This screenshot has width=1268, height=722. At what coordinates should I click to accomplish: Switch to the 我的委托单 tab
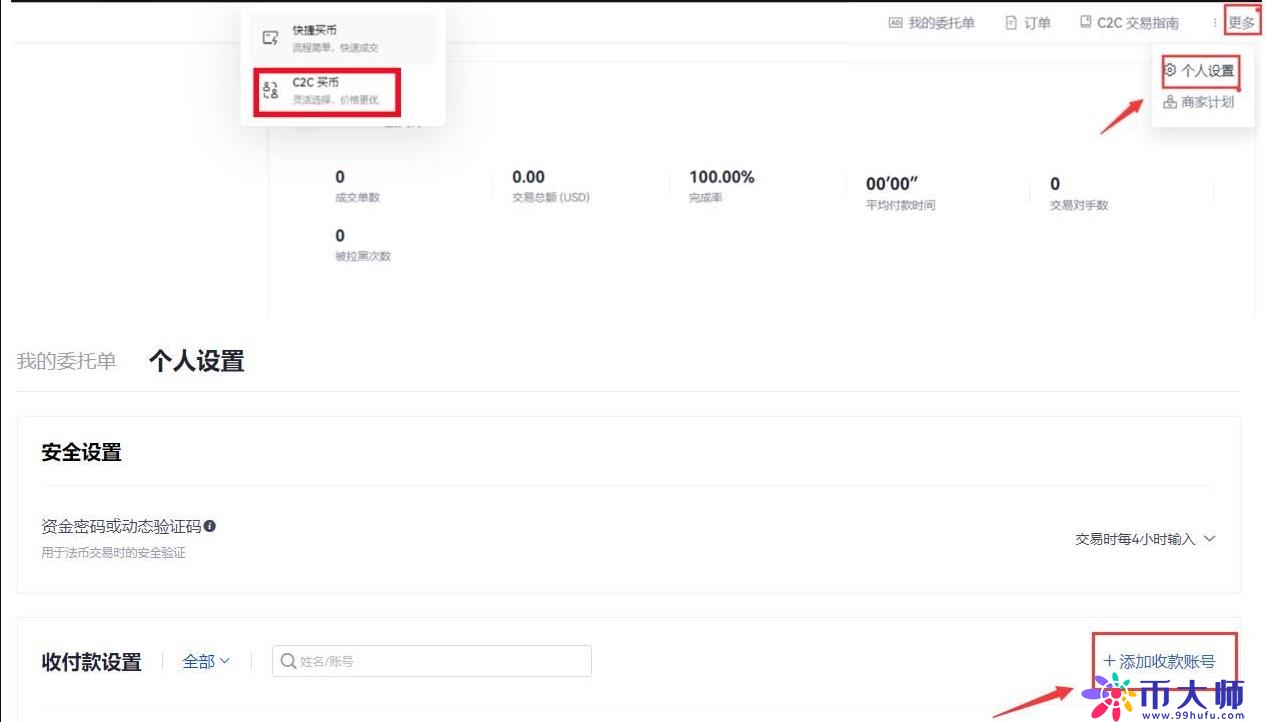(x=66, y=361)
